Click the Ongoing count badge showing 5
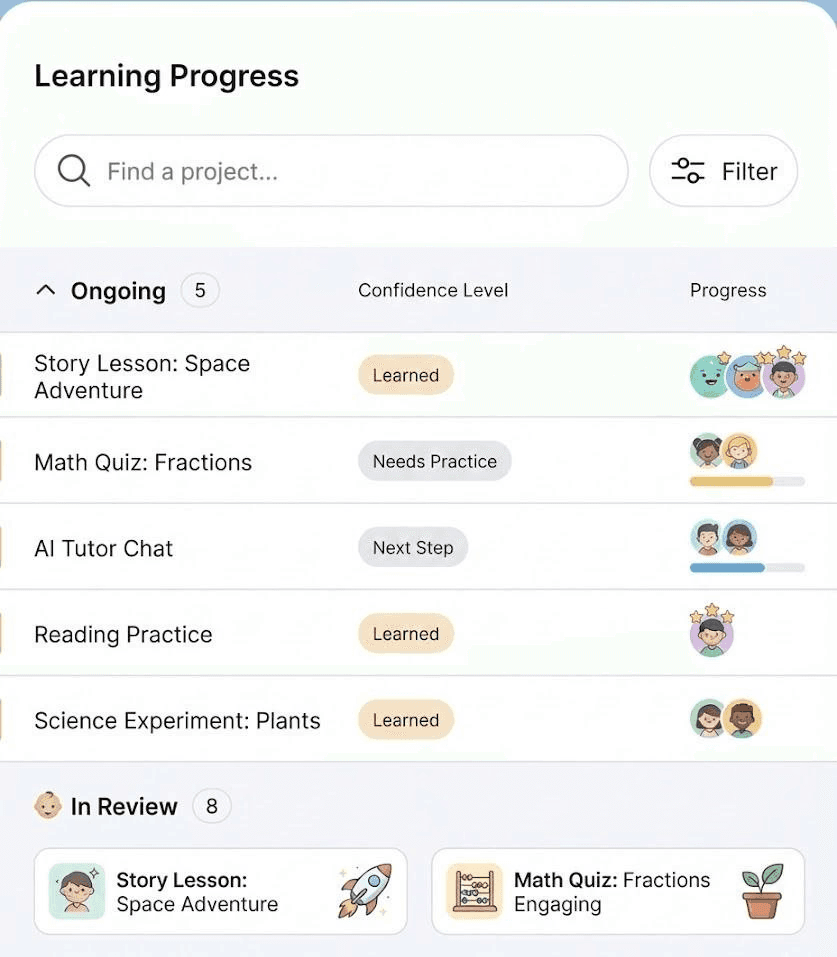Image resolution: width=837 pixels, height=957 pixels. coord(199,289)
